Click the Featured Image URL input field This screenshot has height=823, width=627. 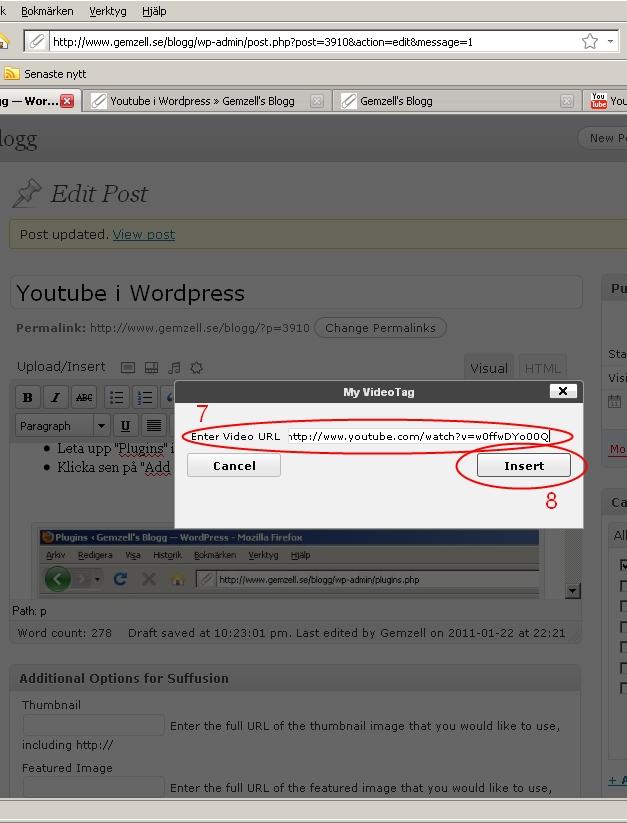tap(93, 787)
